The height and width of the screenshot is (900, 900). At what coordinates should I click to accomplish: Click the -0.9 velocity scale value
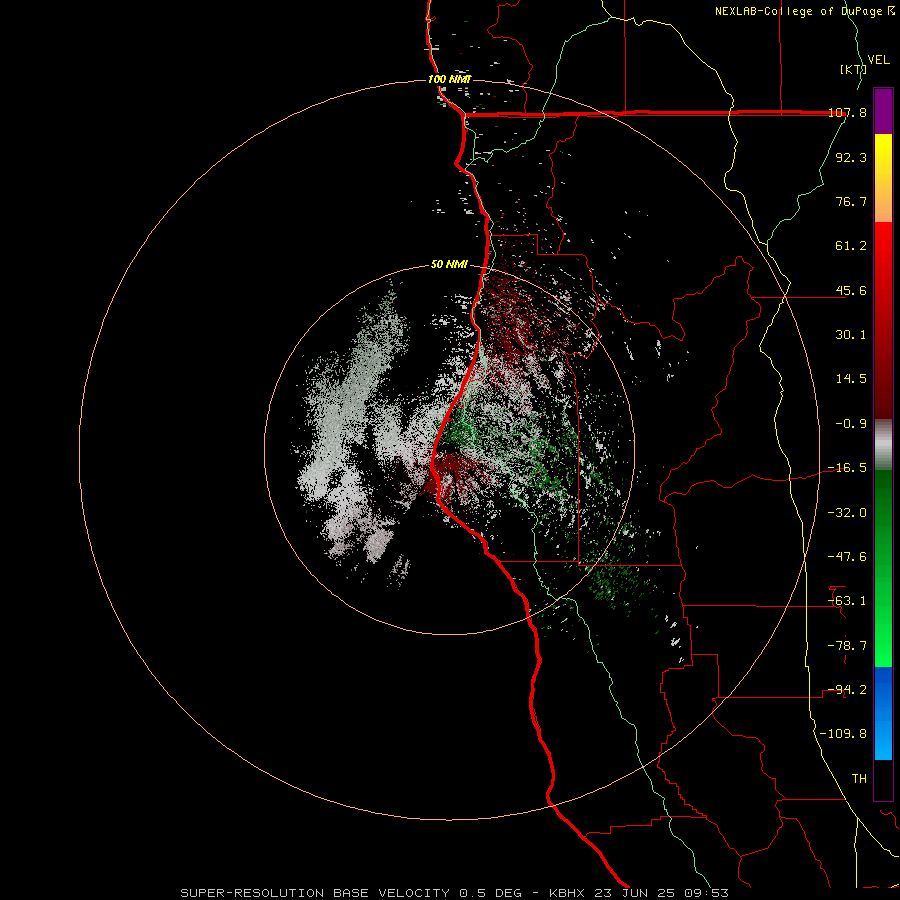[x=851, y=424]
